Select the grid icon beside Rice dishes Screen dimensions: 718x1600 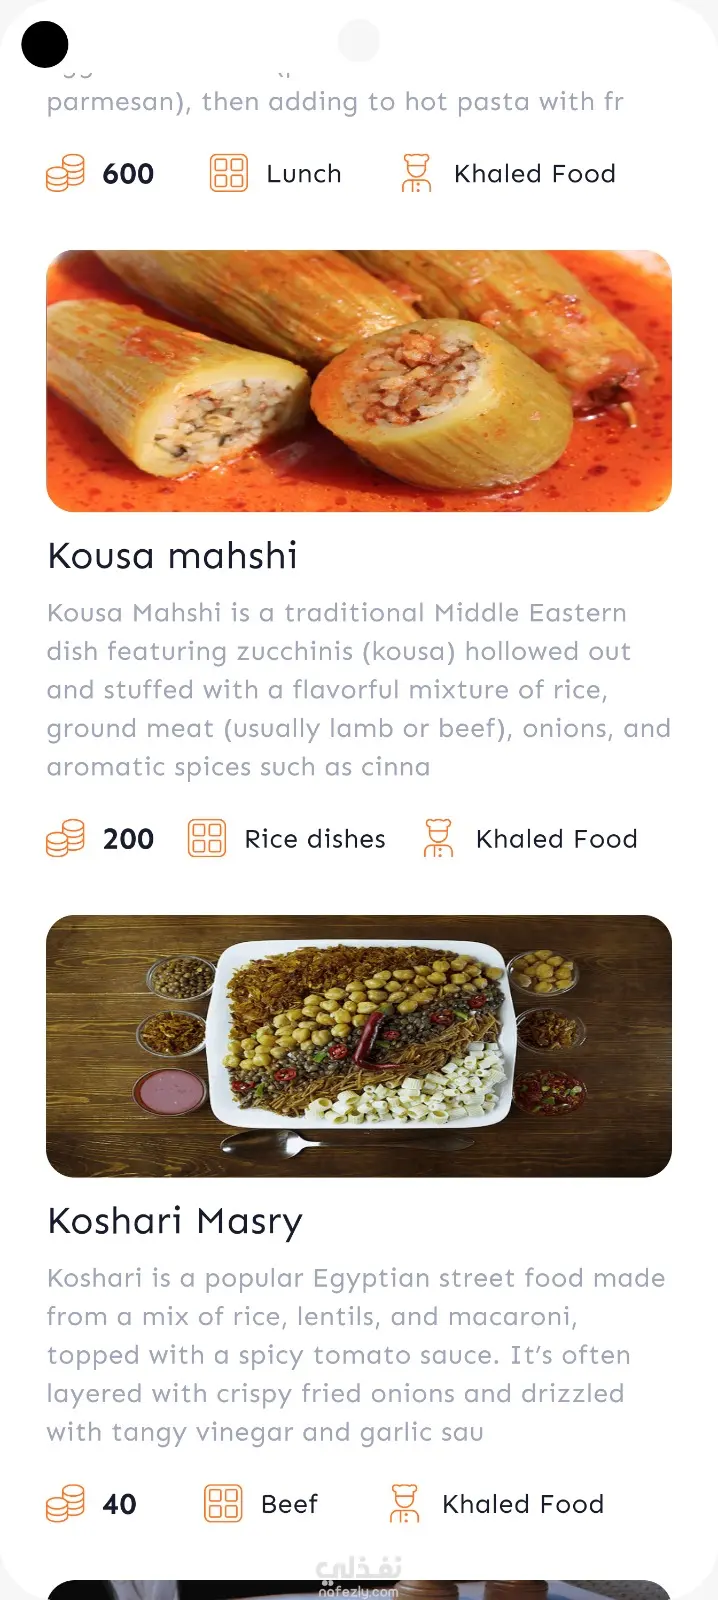coord(207,838)
